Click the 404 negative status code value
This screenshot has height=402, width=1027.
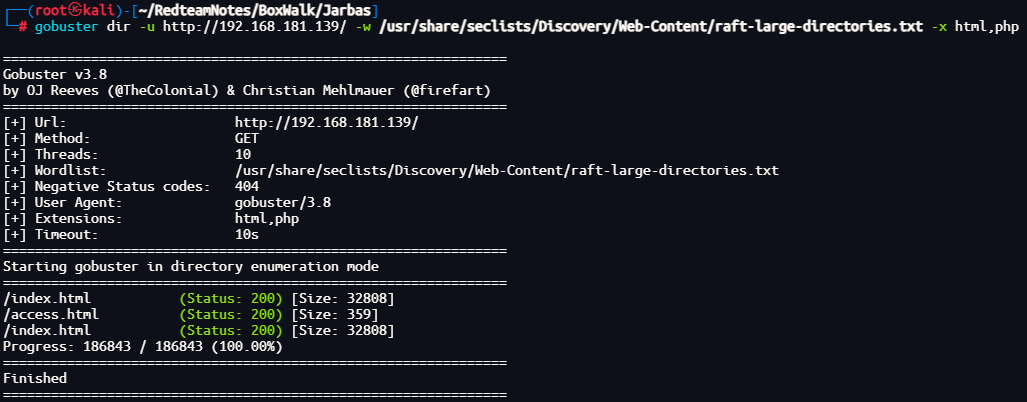pyautogui.click(x=246, y=186)
